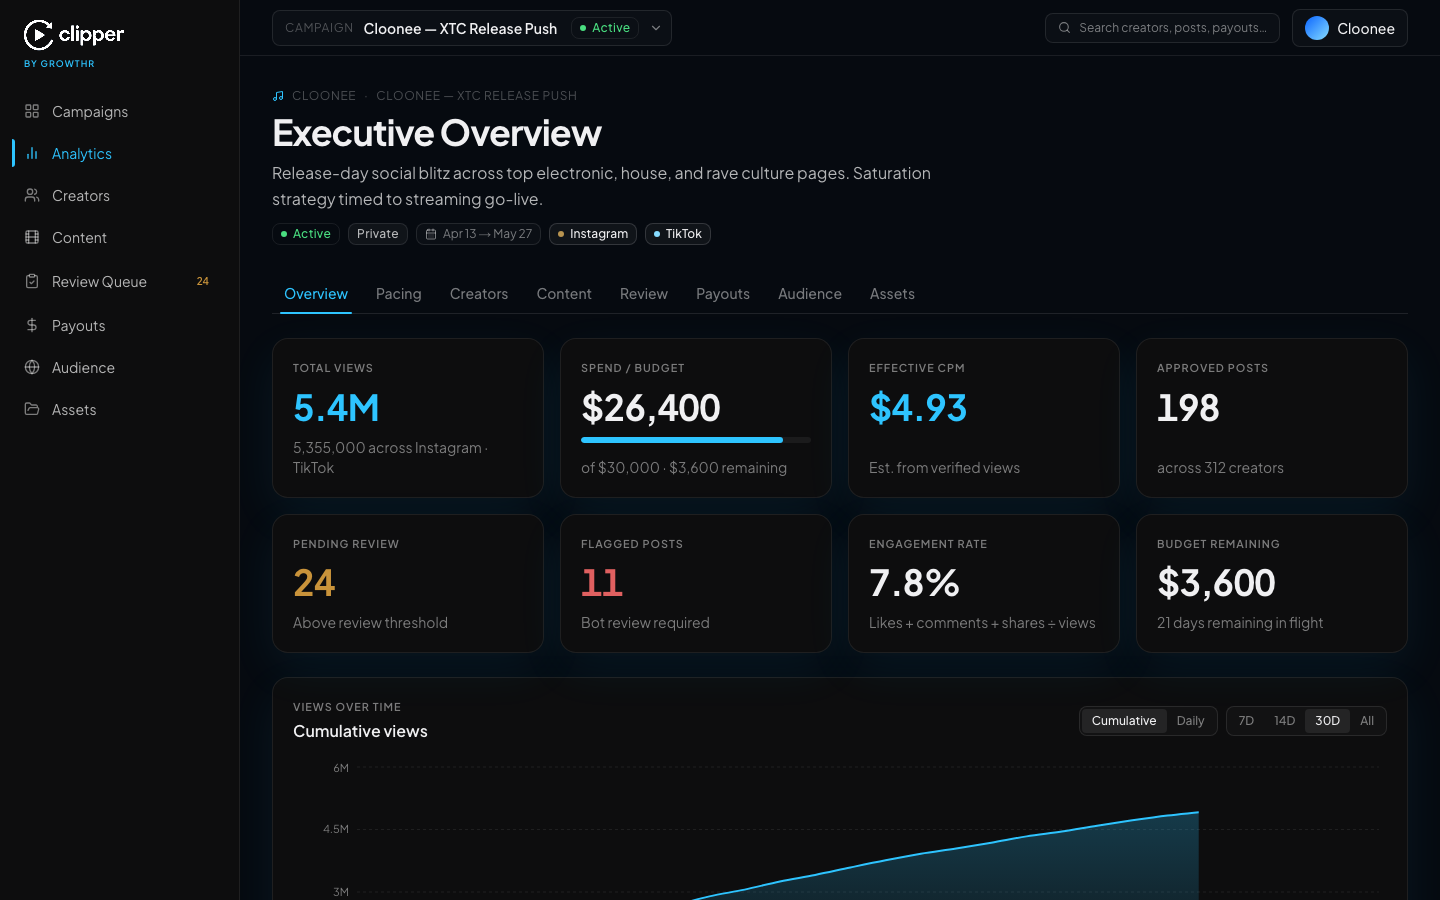The image size is (1440, 900).
Task: Open the Cloonee account menu
Action: [1349, 28]
